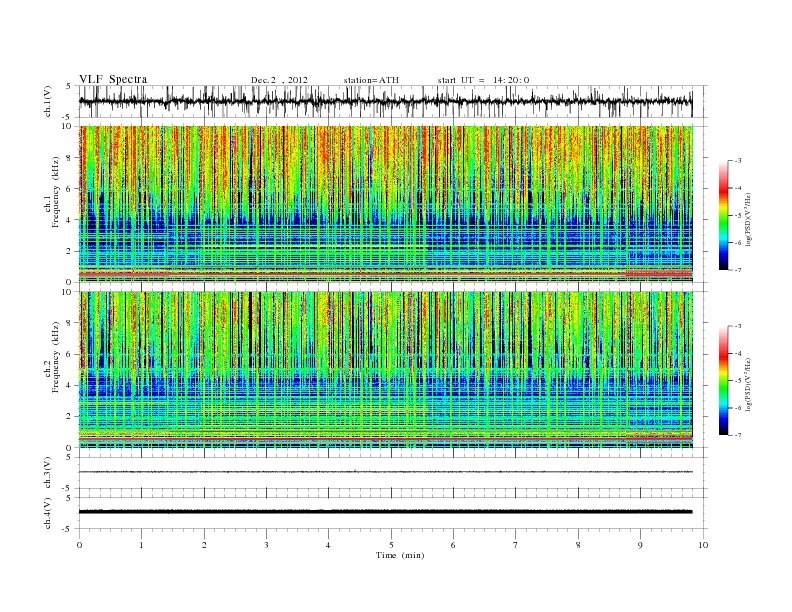Click the "6" tick on the time axis

pyautogui.click(x=453, y=545)
